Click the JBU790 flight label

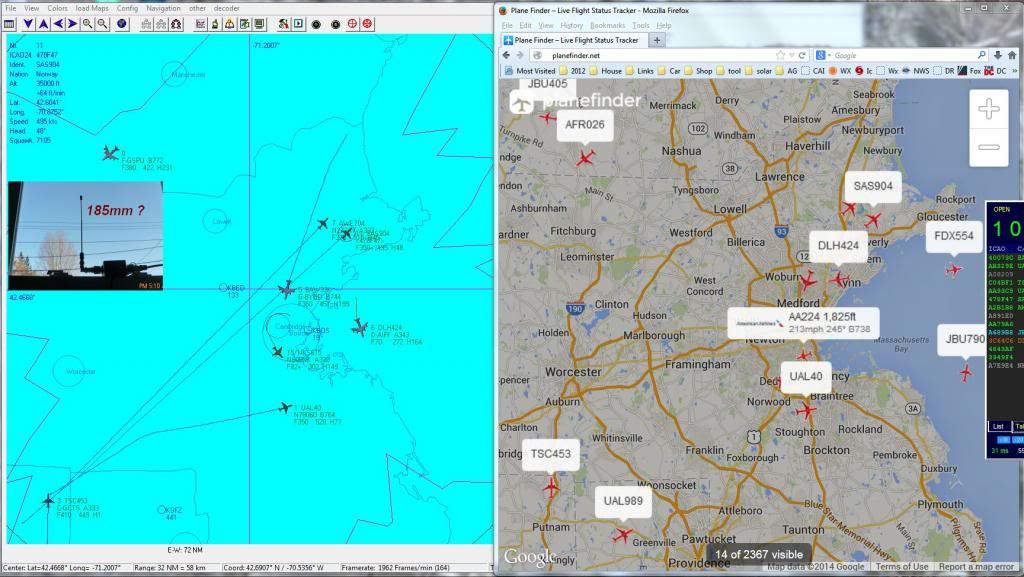pyautogui.click(x=964, y=339)
